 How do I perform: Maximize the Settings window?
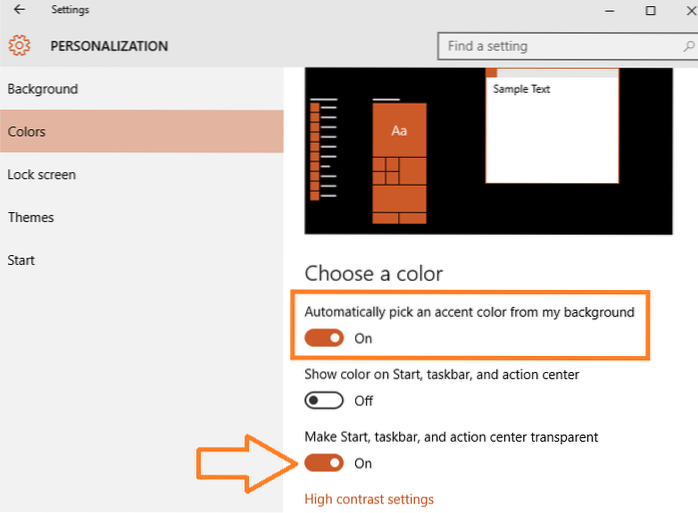coord(650,10)
